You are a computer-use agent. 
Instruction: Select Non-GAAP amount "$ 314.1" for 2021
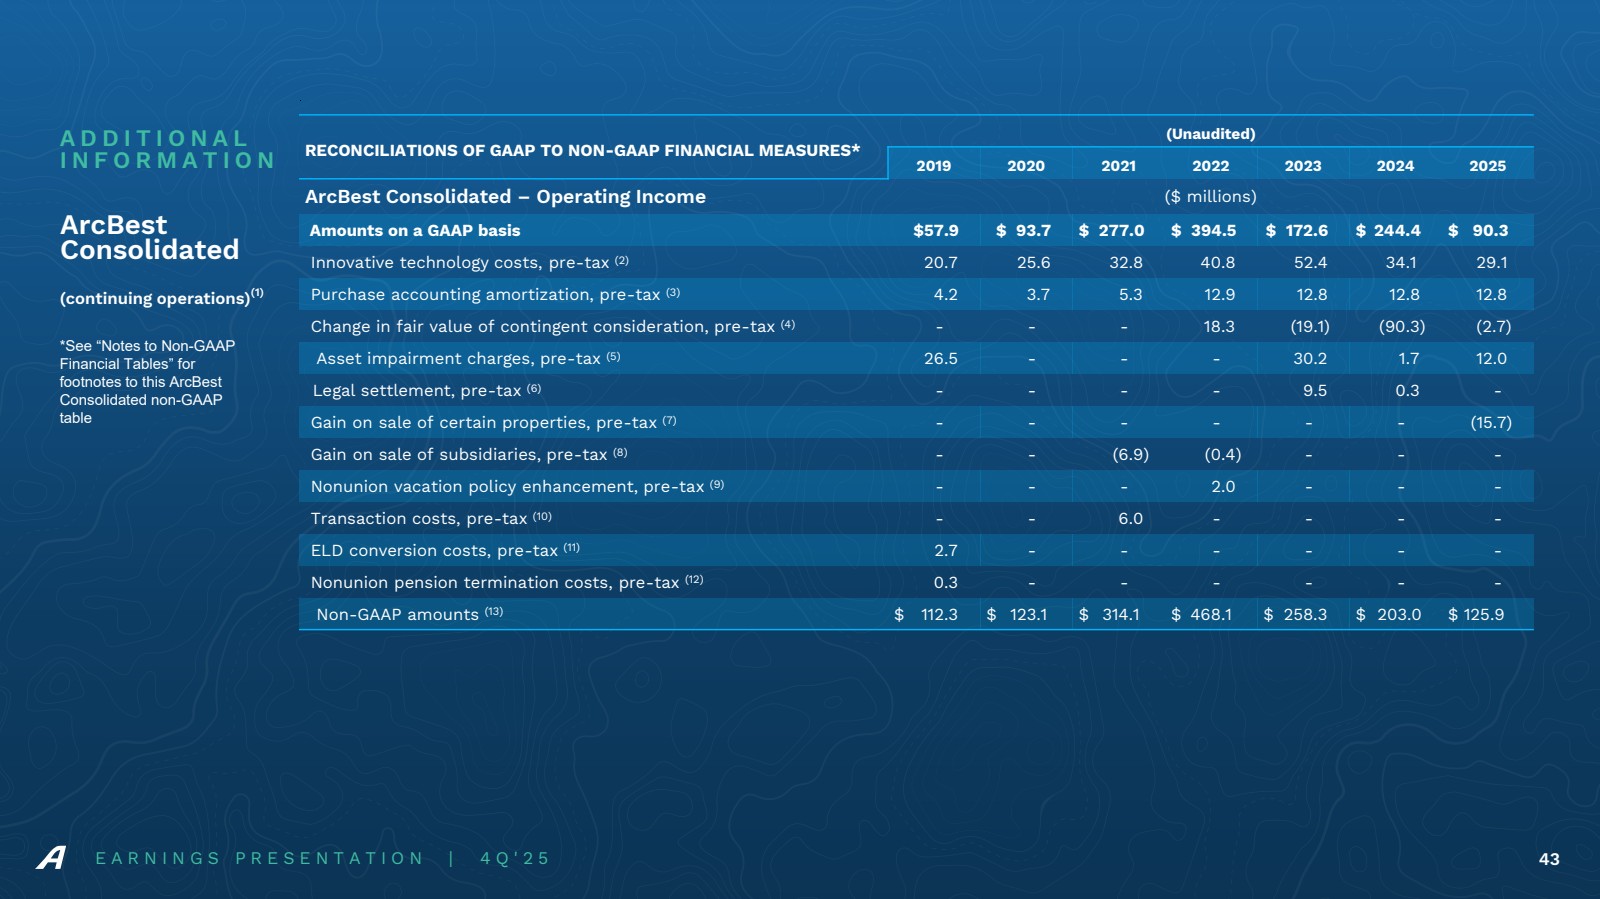pos(1110,615)
